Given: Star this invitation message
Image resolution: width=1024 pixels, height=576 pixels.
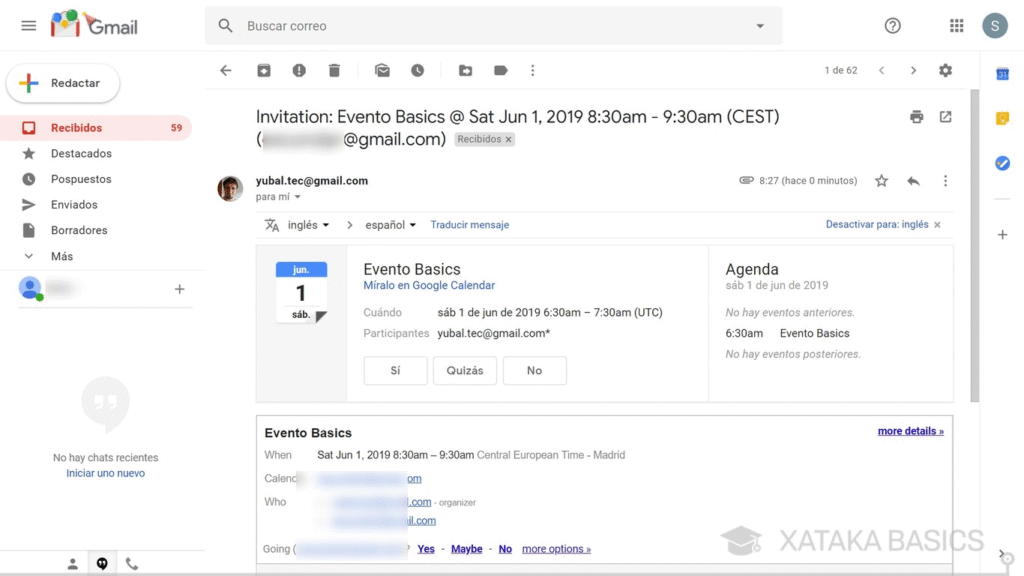Looking at the screenshot, I should coord(881,181).
